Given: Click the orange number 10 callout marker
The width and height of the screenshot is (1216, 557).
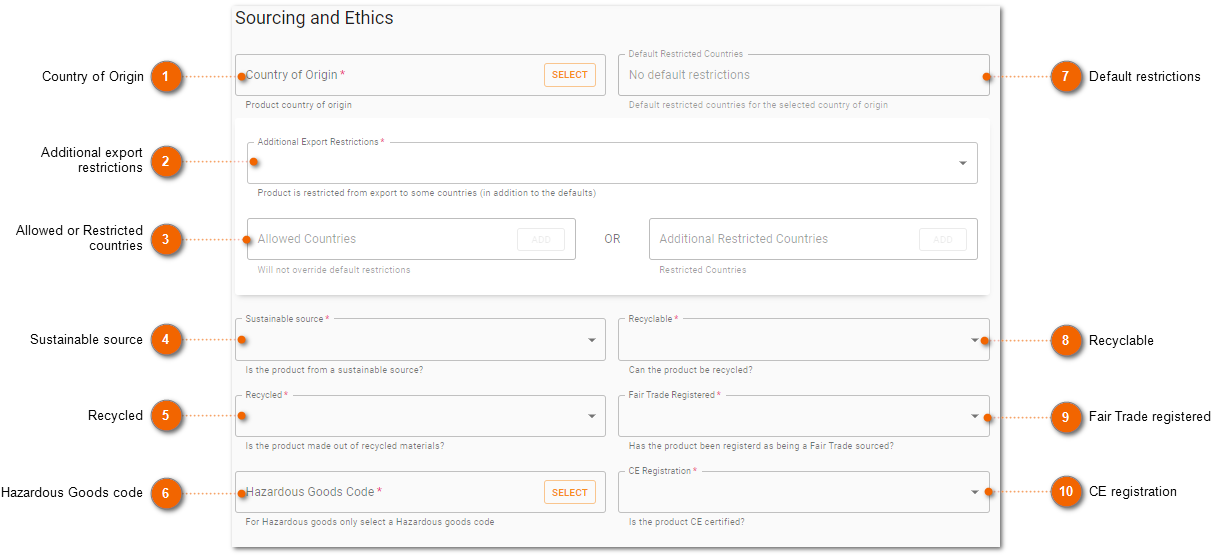Looking at the screenshot, I should tap(1066, 491).
